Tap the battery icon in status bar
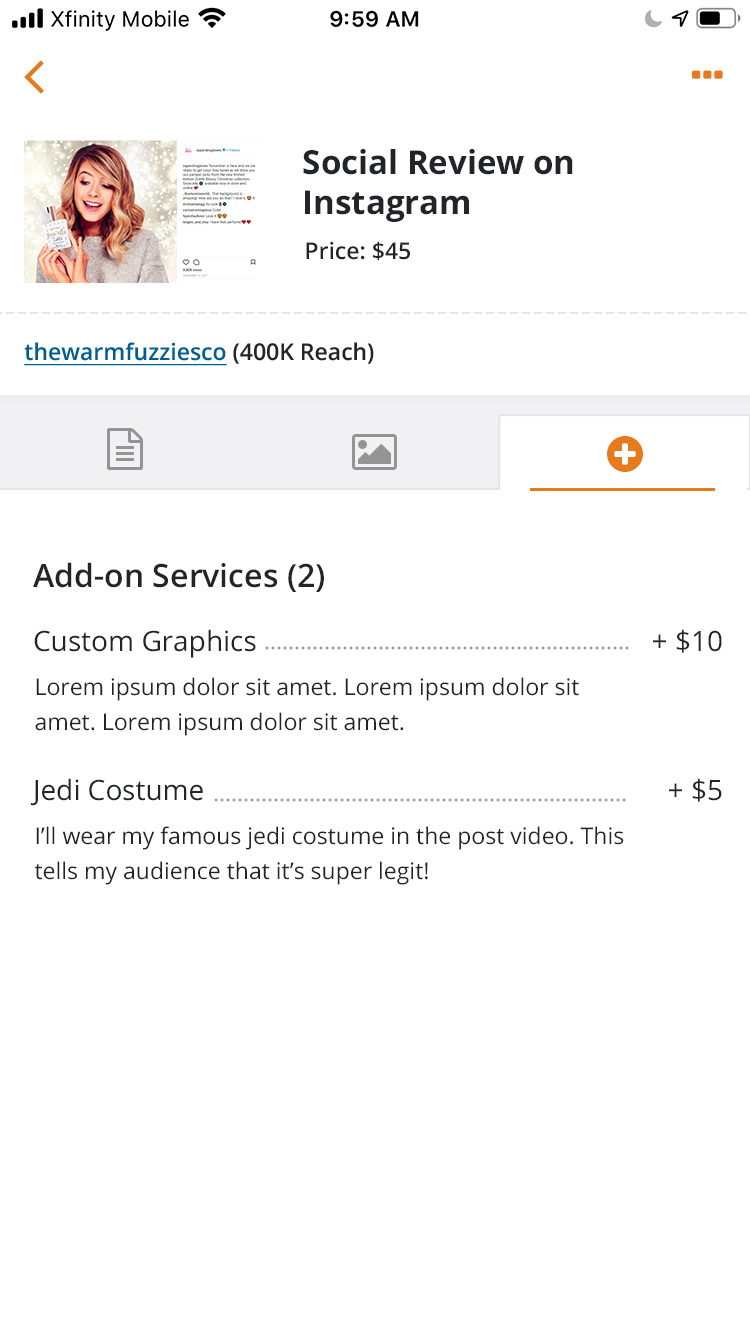 coord(717,18)
